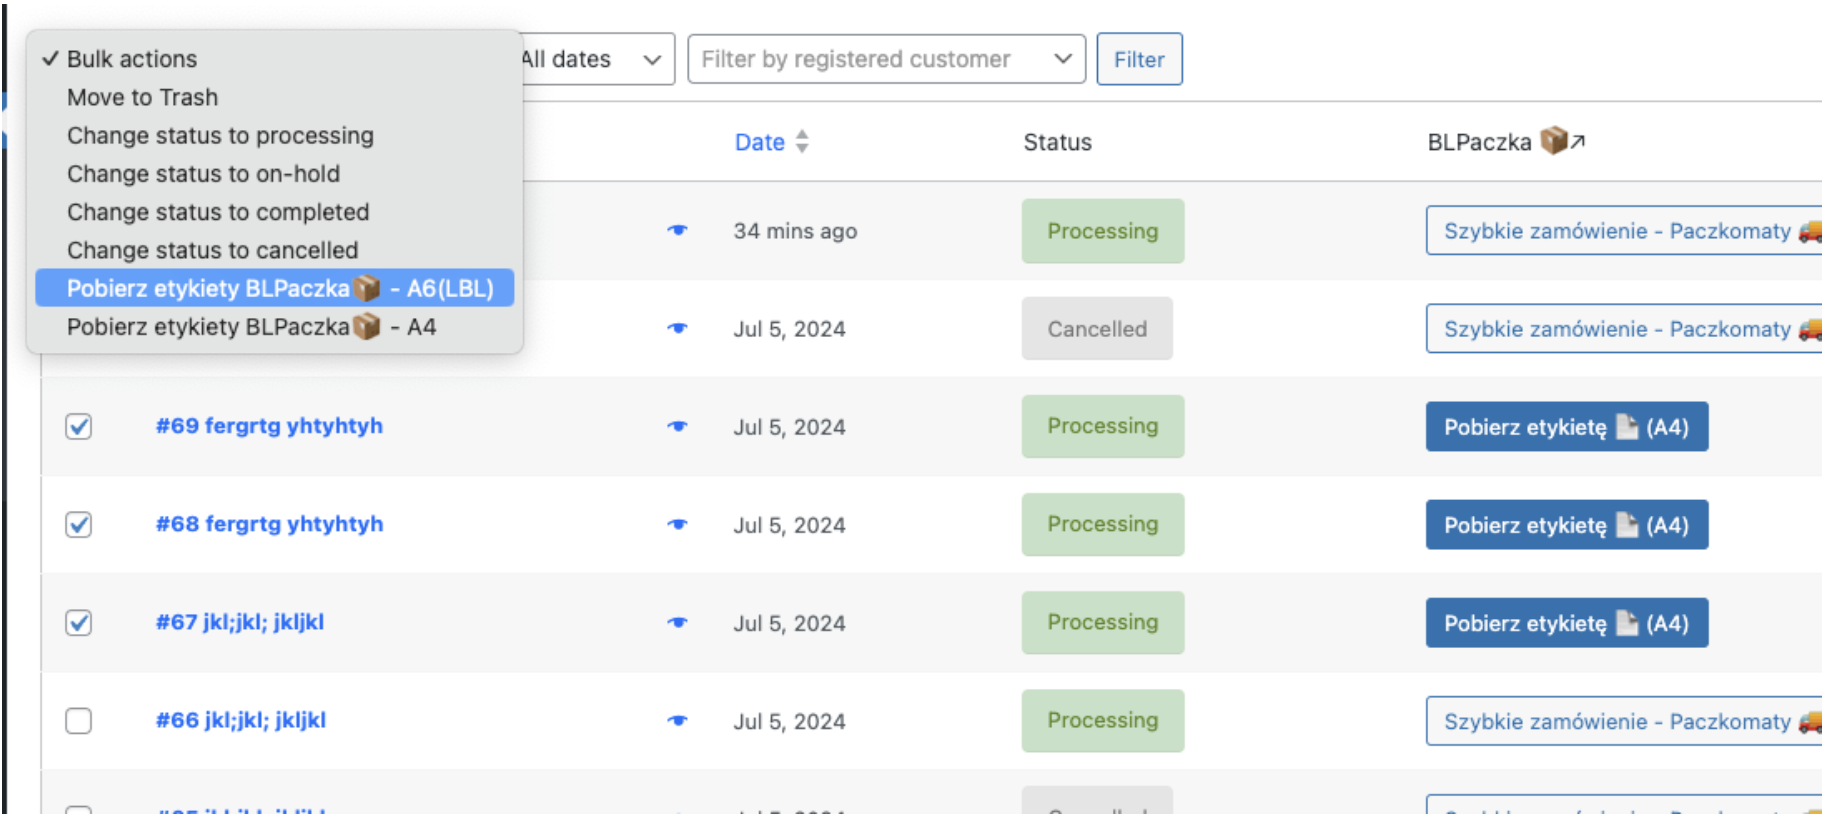Click Pobierz etykietę (A4) for order #69
This screenshot has height=820, width=1822.
click(1566, 427)
